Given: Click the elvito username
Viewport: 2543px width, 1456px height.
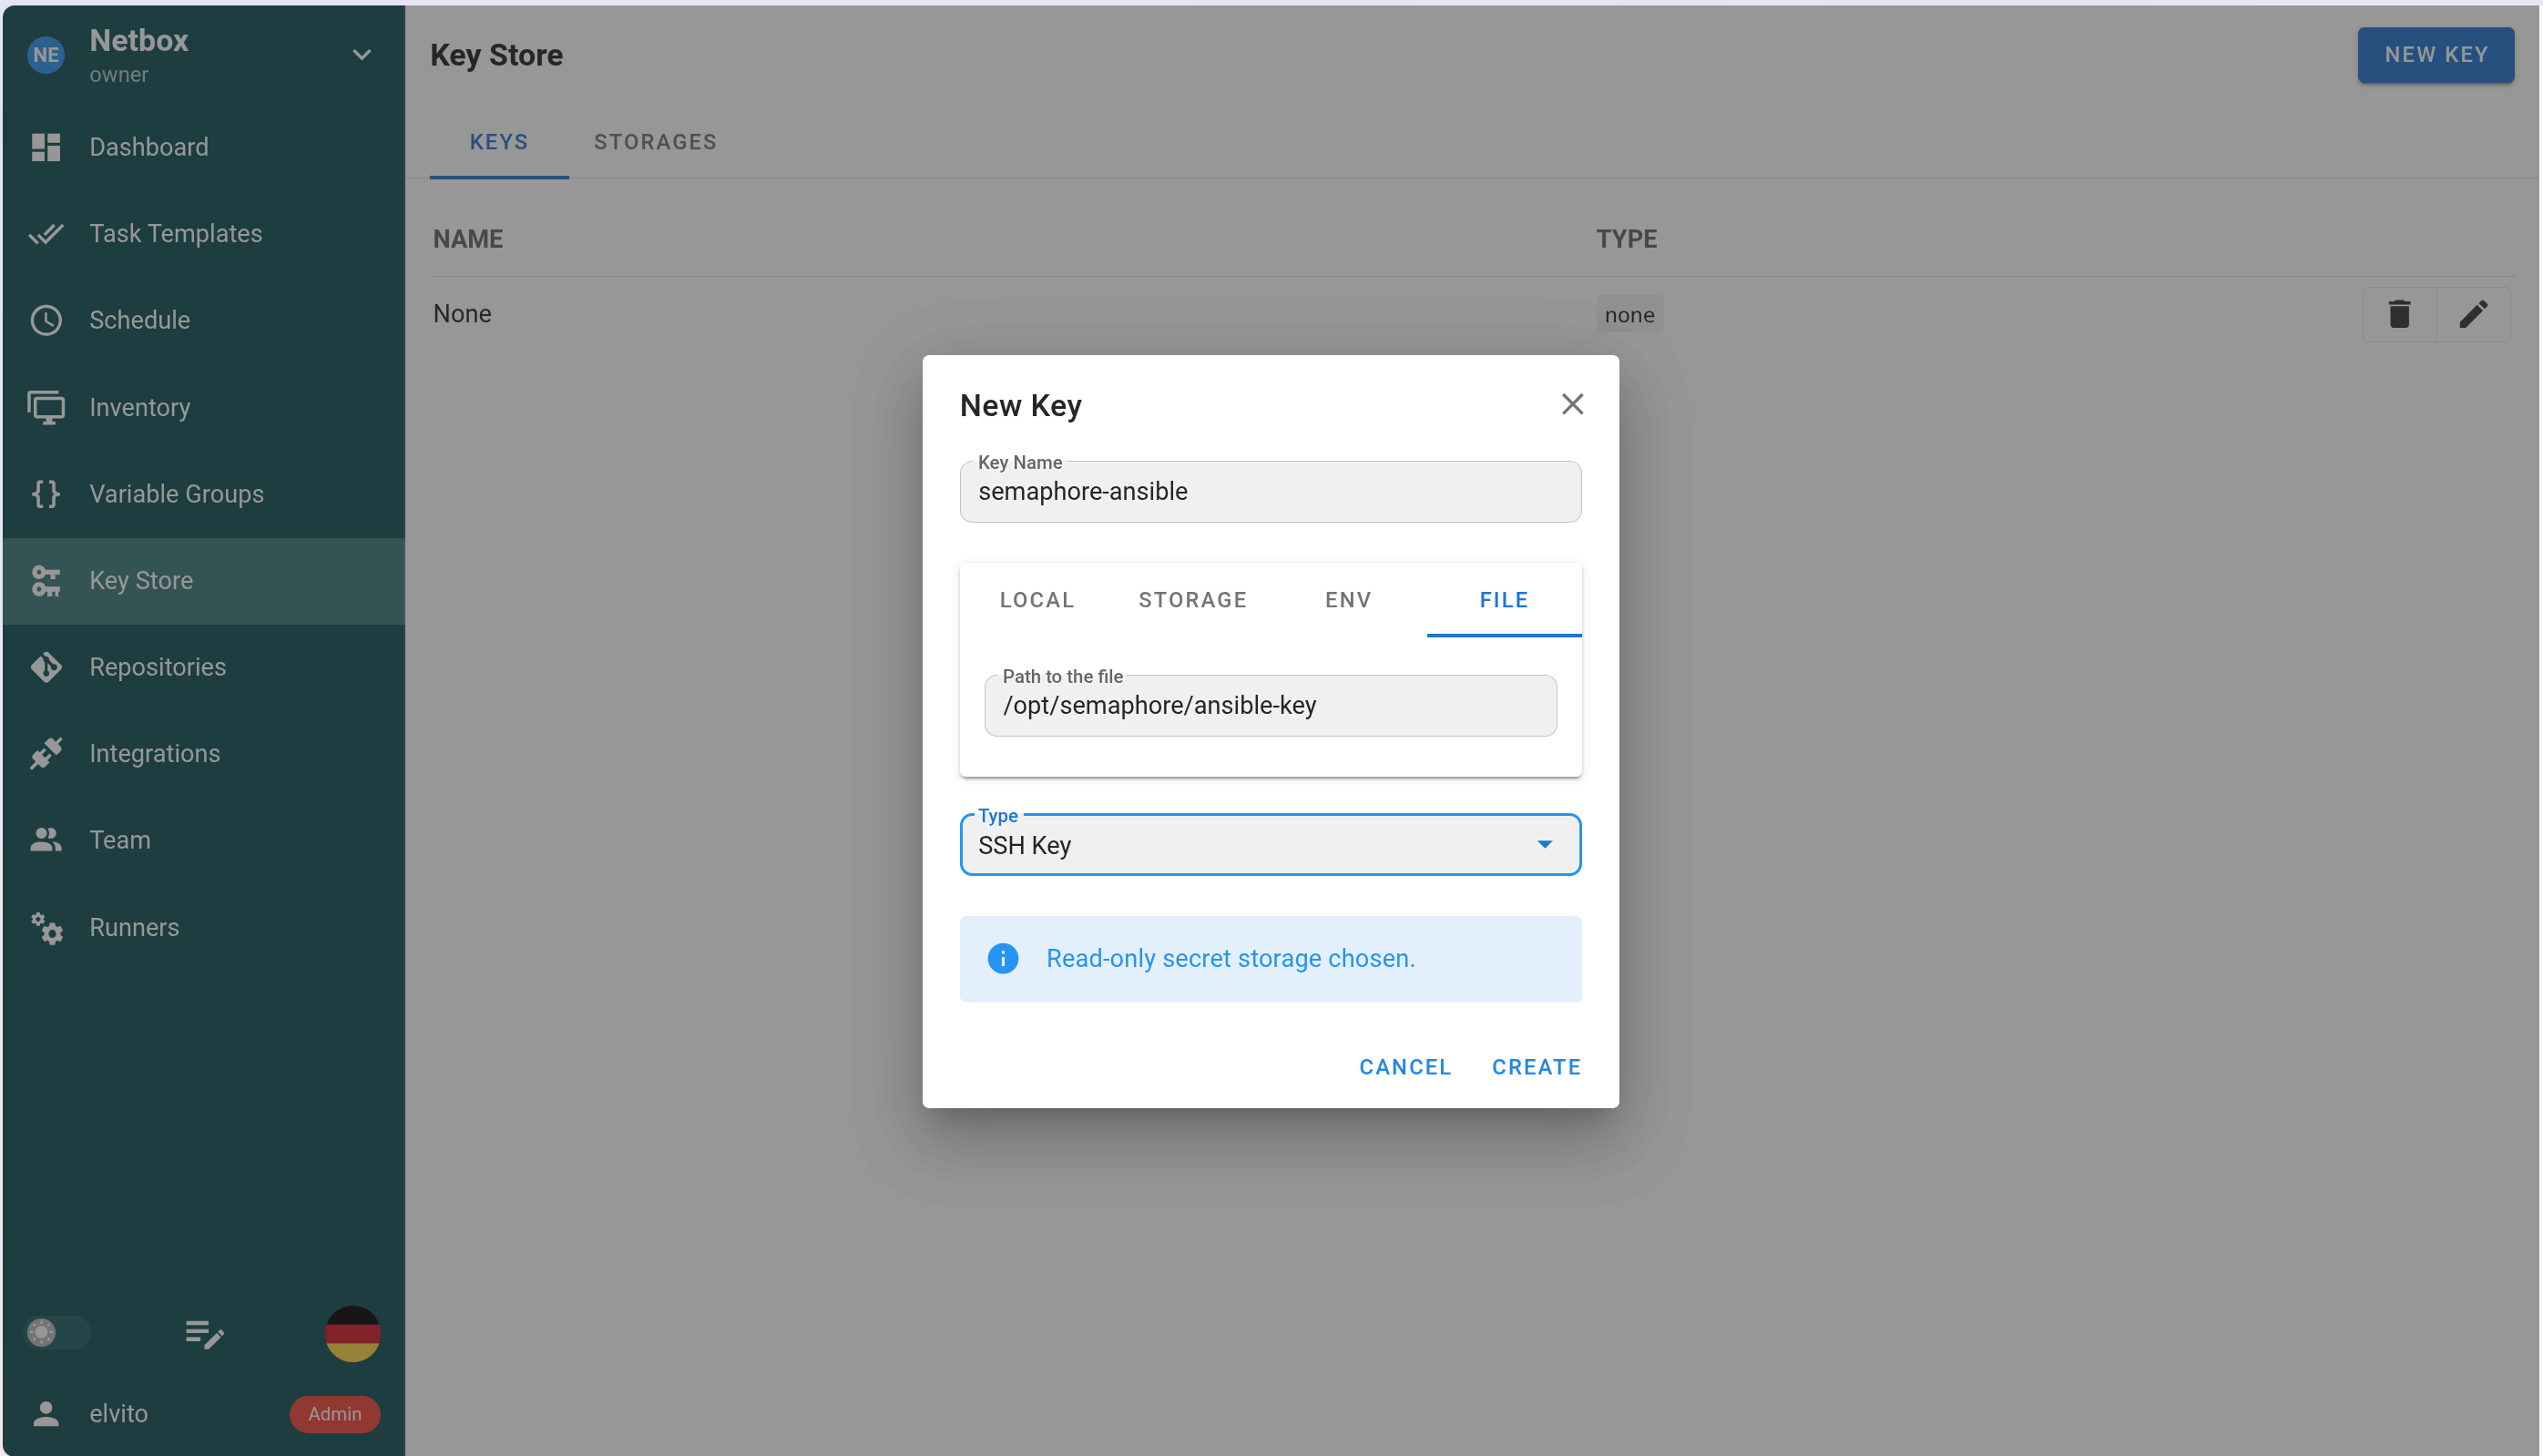Looking at the screenshot, I should 119,1413.
